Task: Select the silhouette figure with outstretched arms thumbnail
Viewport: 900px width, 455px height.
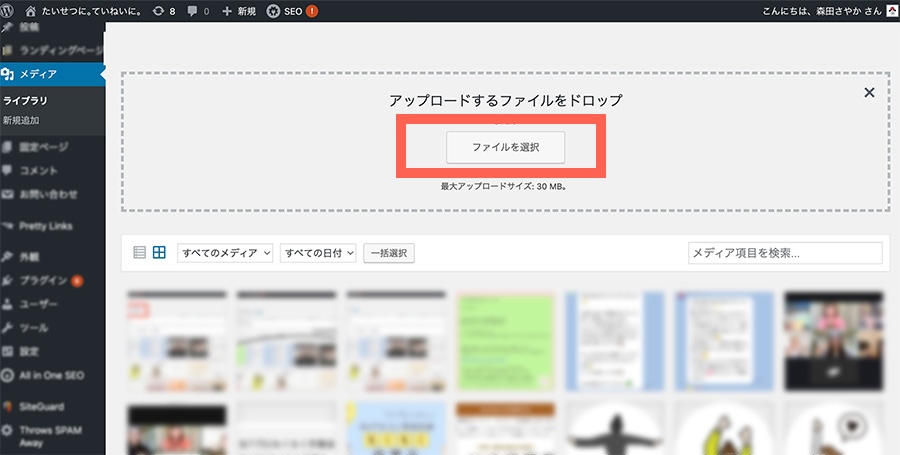Action: 615,428
